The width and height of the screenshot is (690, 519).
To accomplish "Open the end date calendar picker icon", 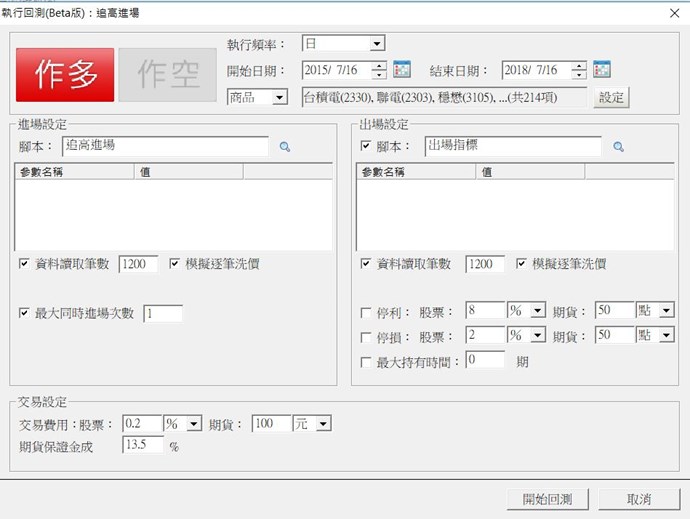I will pyautogui.click(x=602, y=70).
